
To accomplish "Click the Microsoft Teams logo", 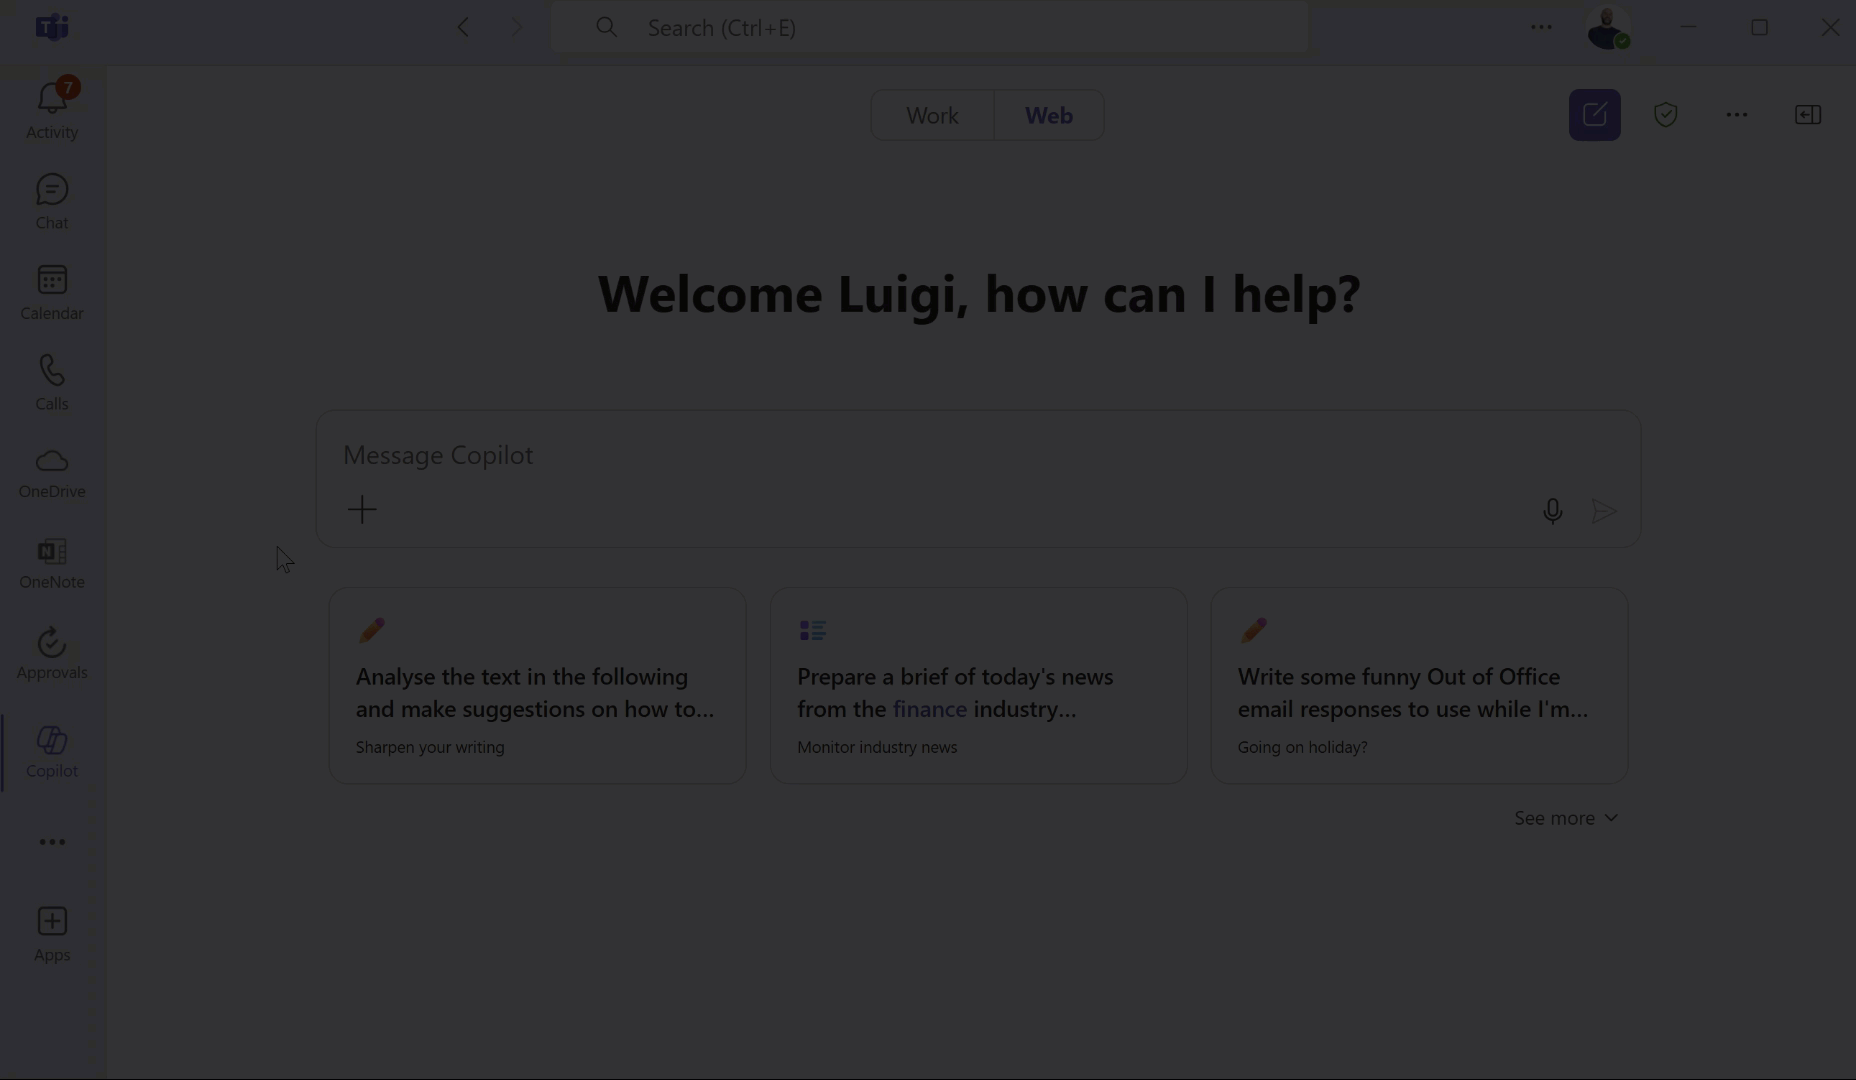I will click(52, 27).
